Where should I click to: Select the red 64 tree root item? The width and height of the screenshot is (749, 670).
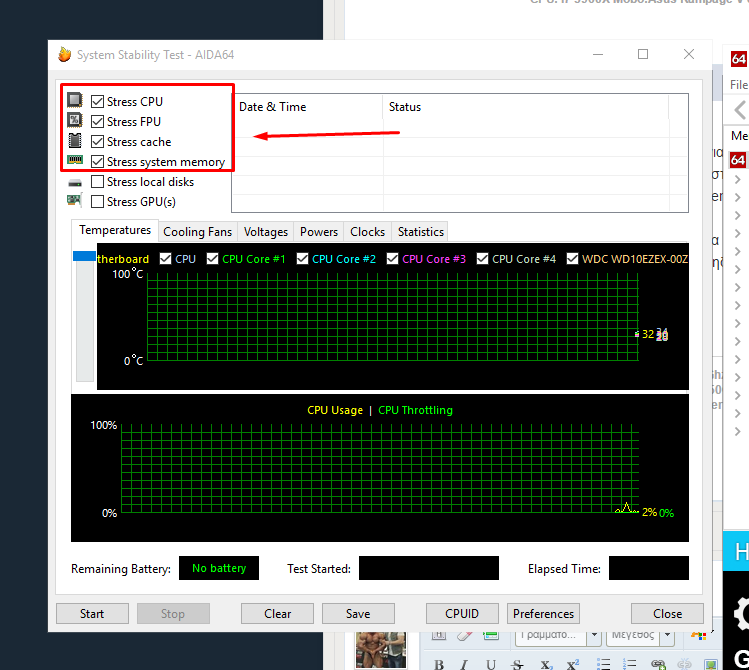pyautogui.click(x=738, y=160)
